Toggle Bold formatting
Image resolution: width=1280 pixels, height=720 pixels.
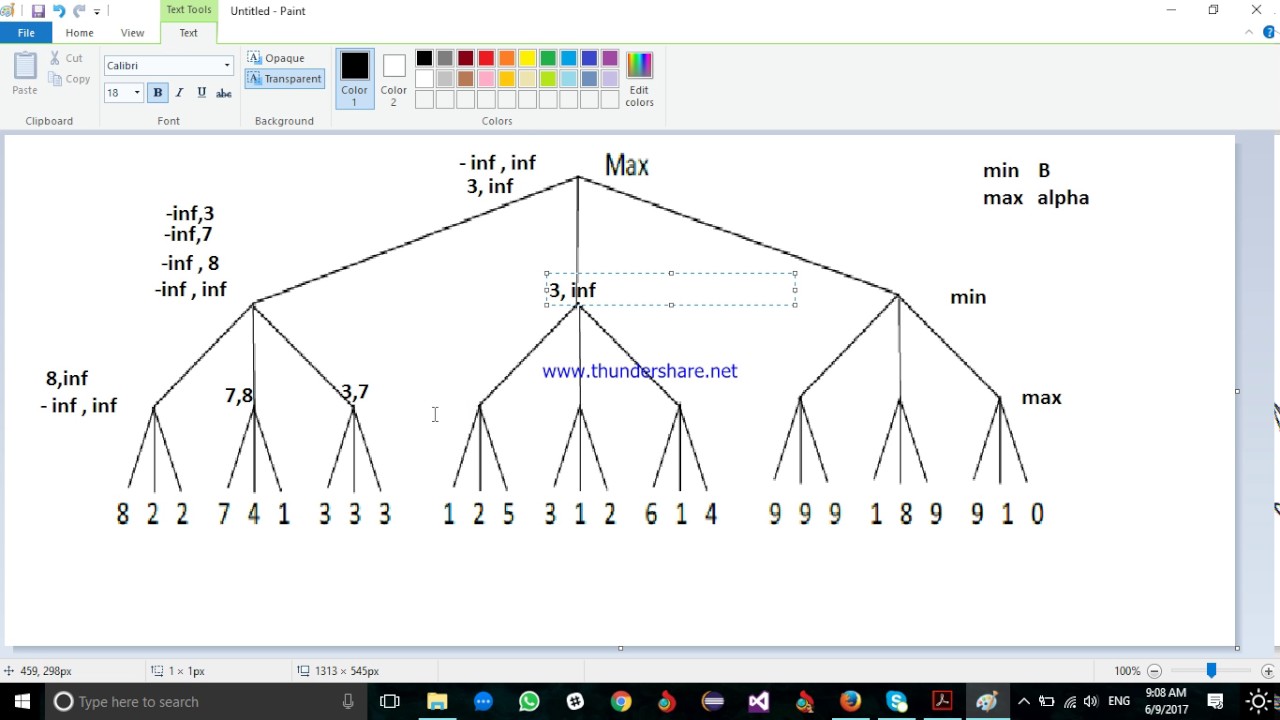click(158, 93)
